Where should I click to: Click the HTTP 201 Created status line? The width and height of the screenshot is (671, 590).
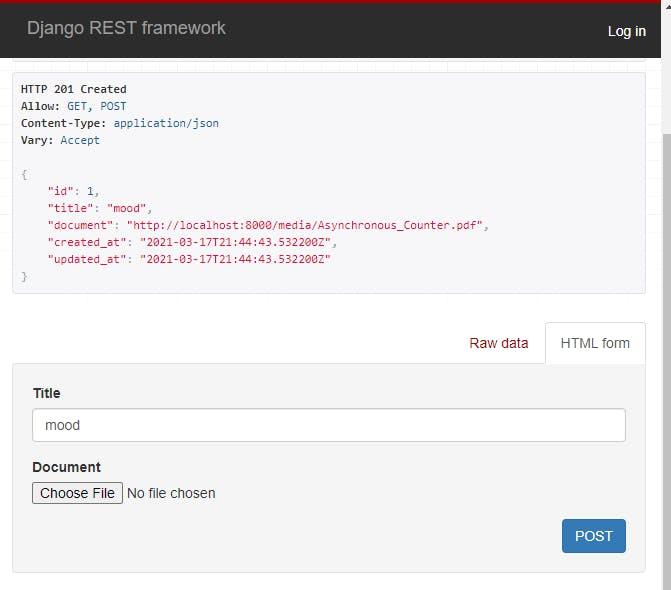74,89
